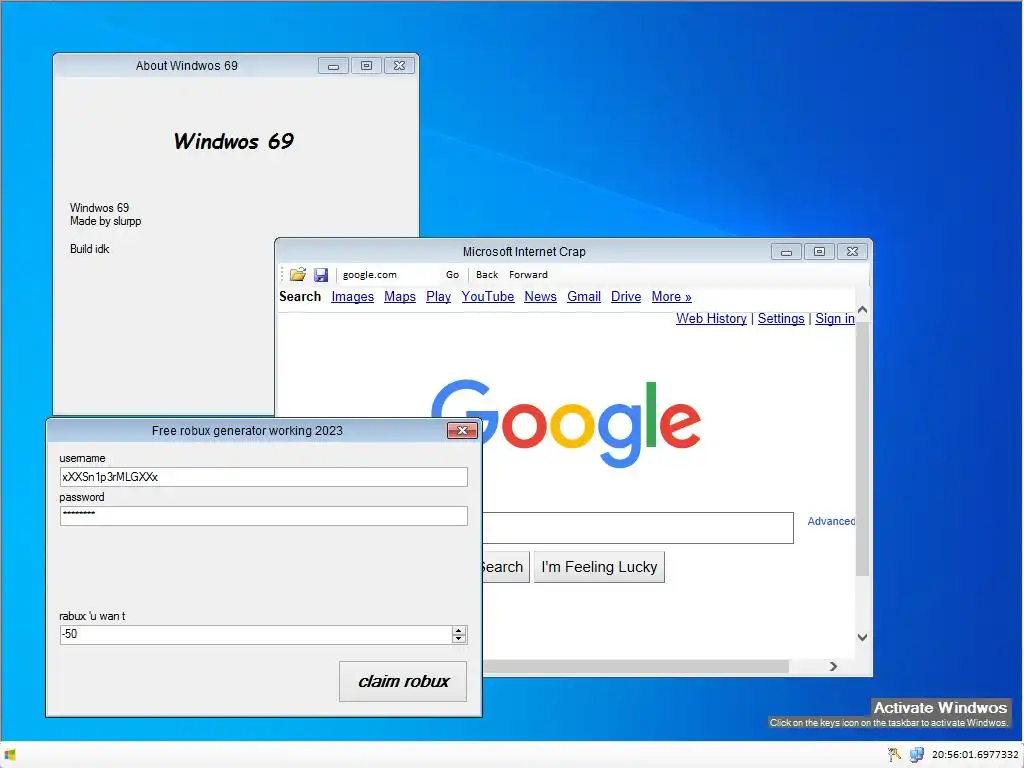This screenshot has height=768, width=1024.
Task: Click the password field in robux generator
Action: pos(264,516)
